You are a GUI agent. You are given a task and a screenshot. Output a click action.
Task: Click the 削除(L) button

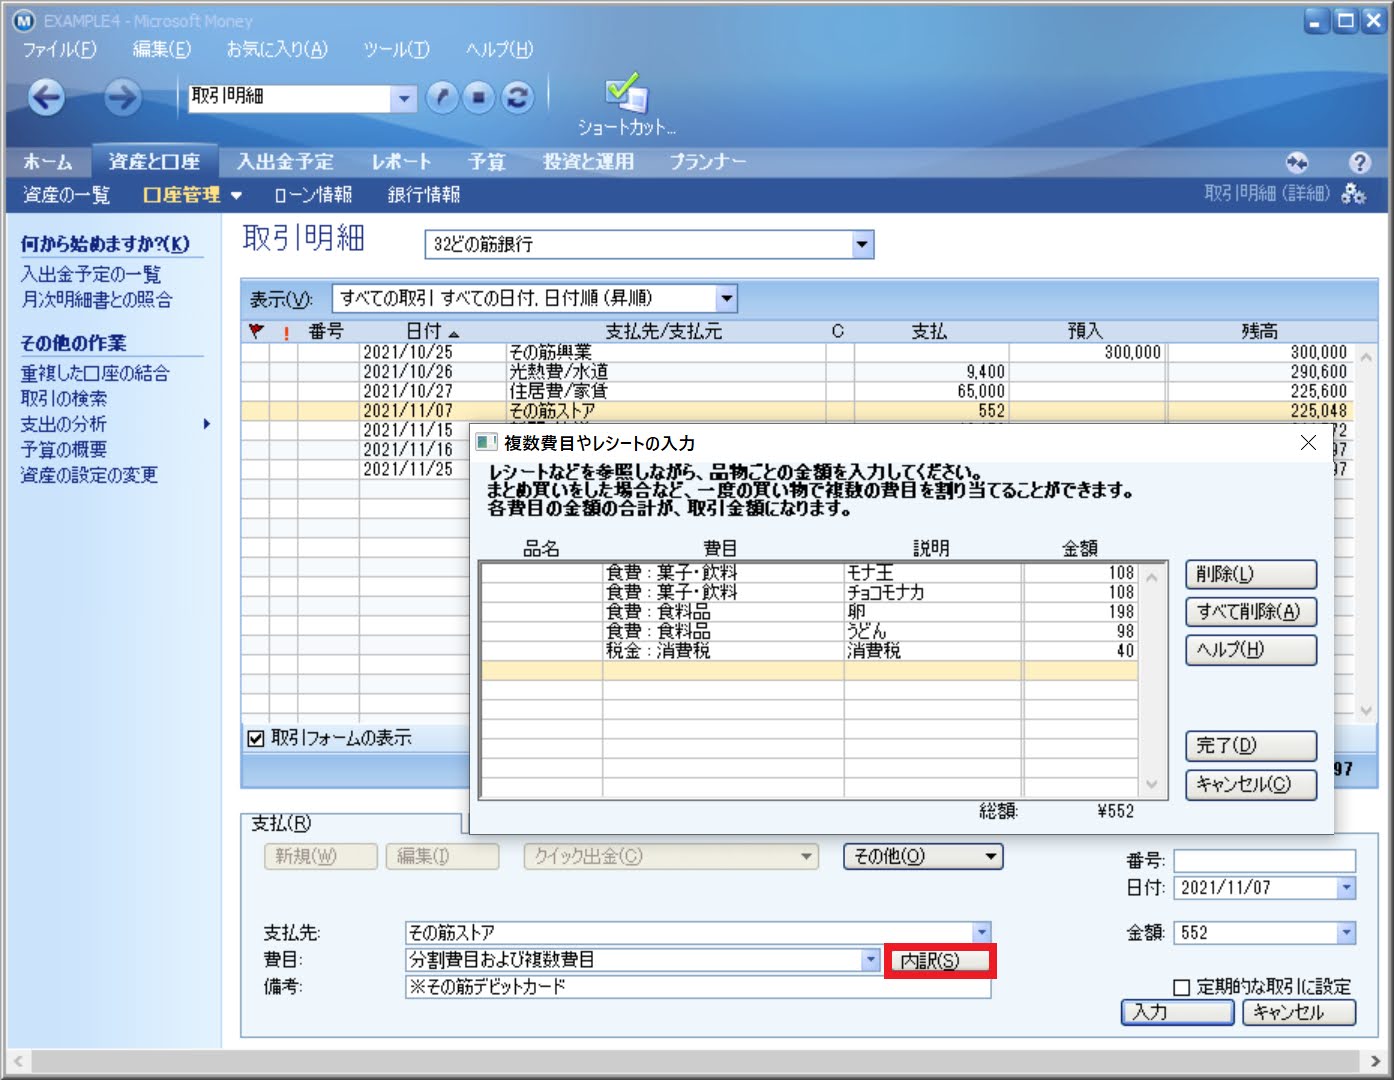pos(1251,574)
